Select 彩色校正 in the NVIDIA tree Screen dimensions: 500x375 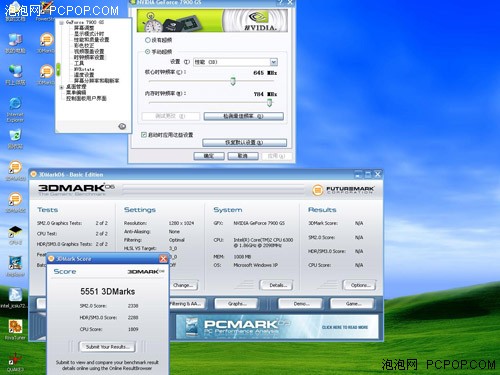click(84, 45)
